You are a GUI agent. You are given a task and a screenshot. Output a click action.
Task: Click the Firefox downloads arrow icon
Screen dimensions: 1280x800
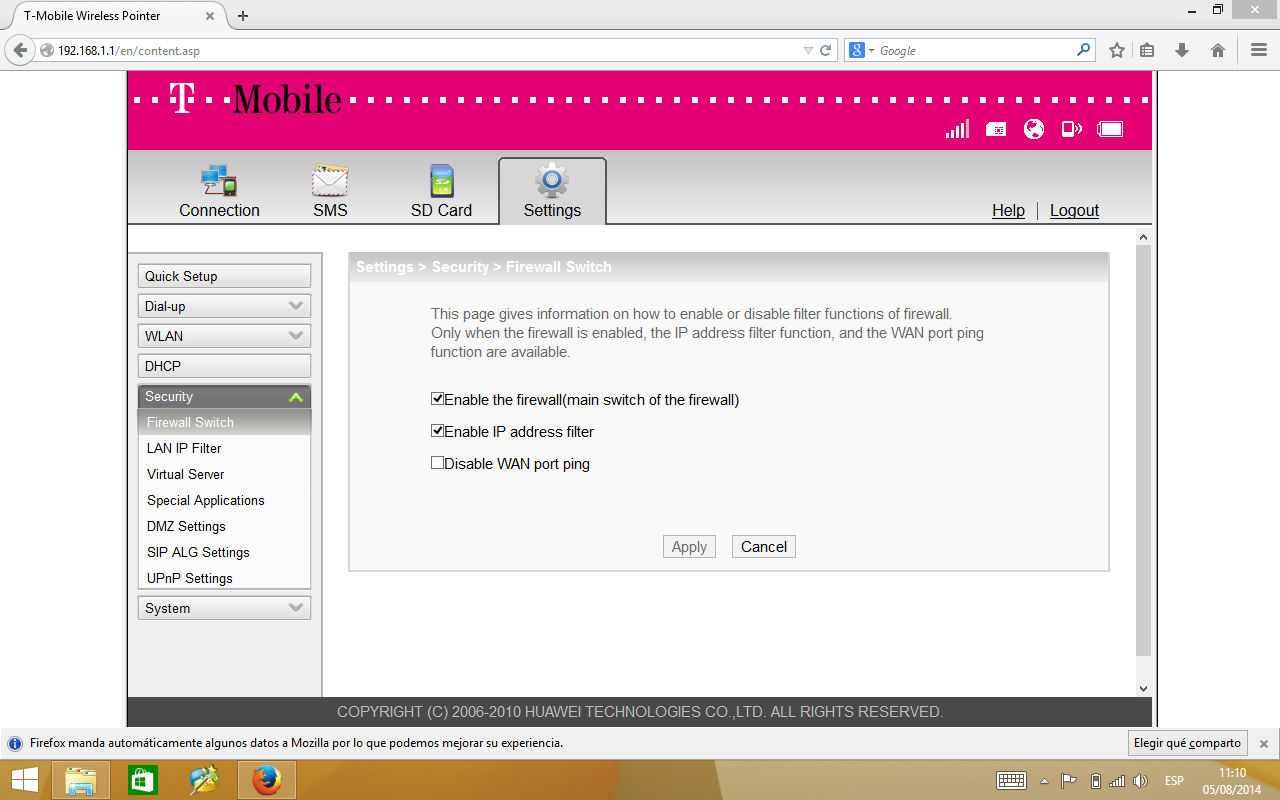1182,50
